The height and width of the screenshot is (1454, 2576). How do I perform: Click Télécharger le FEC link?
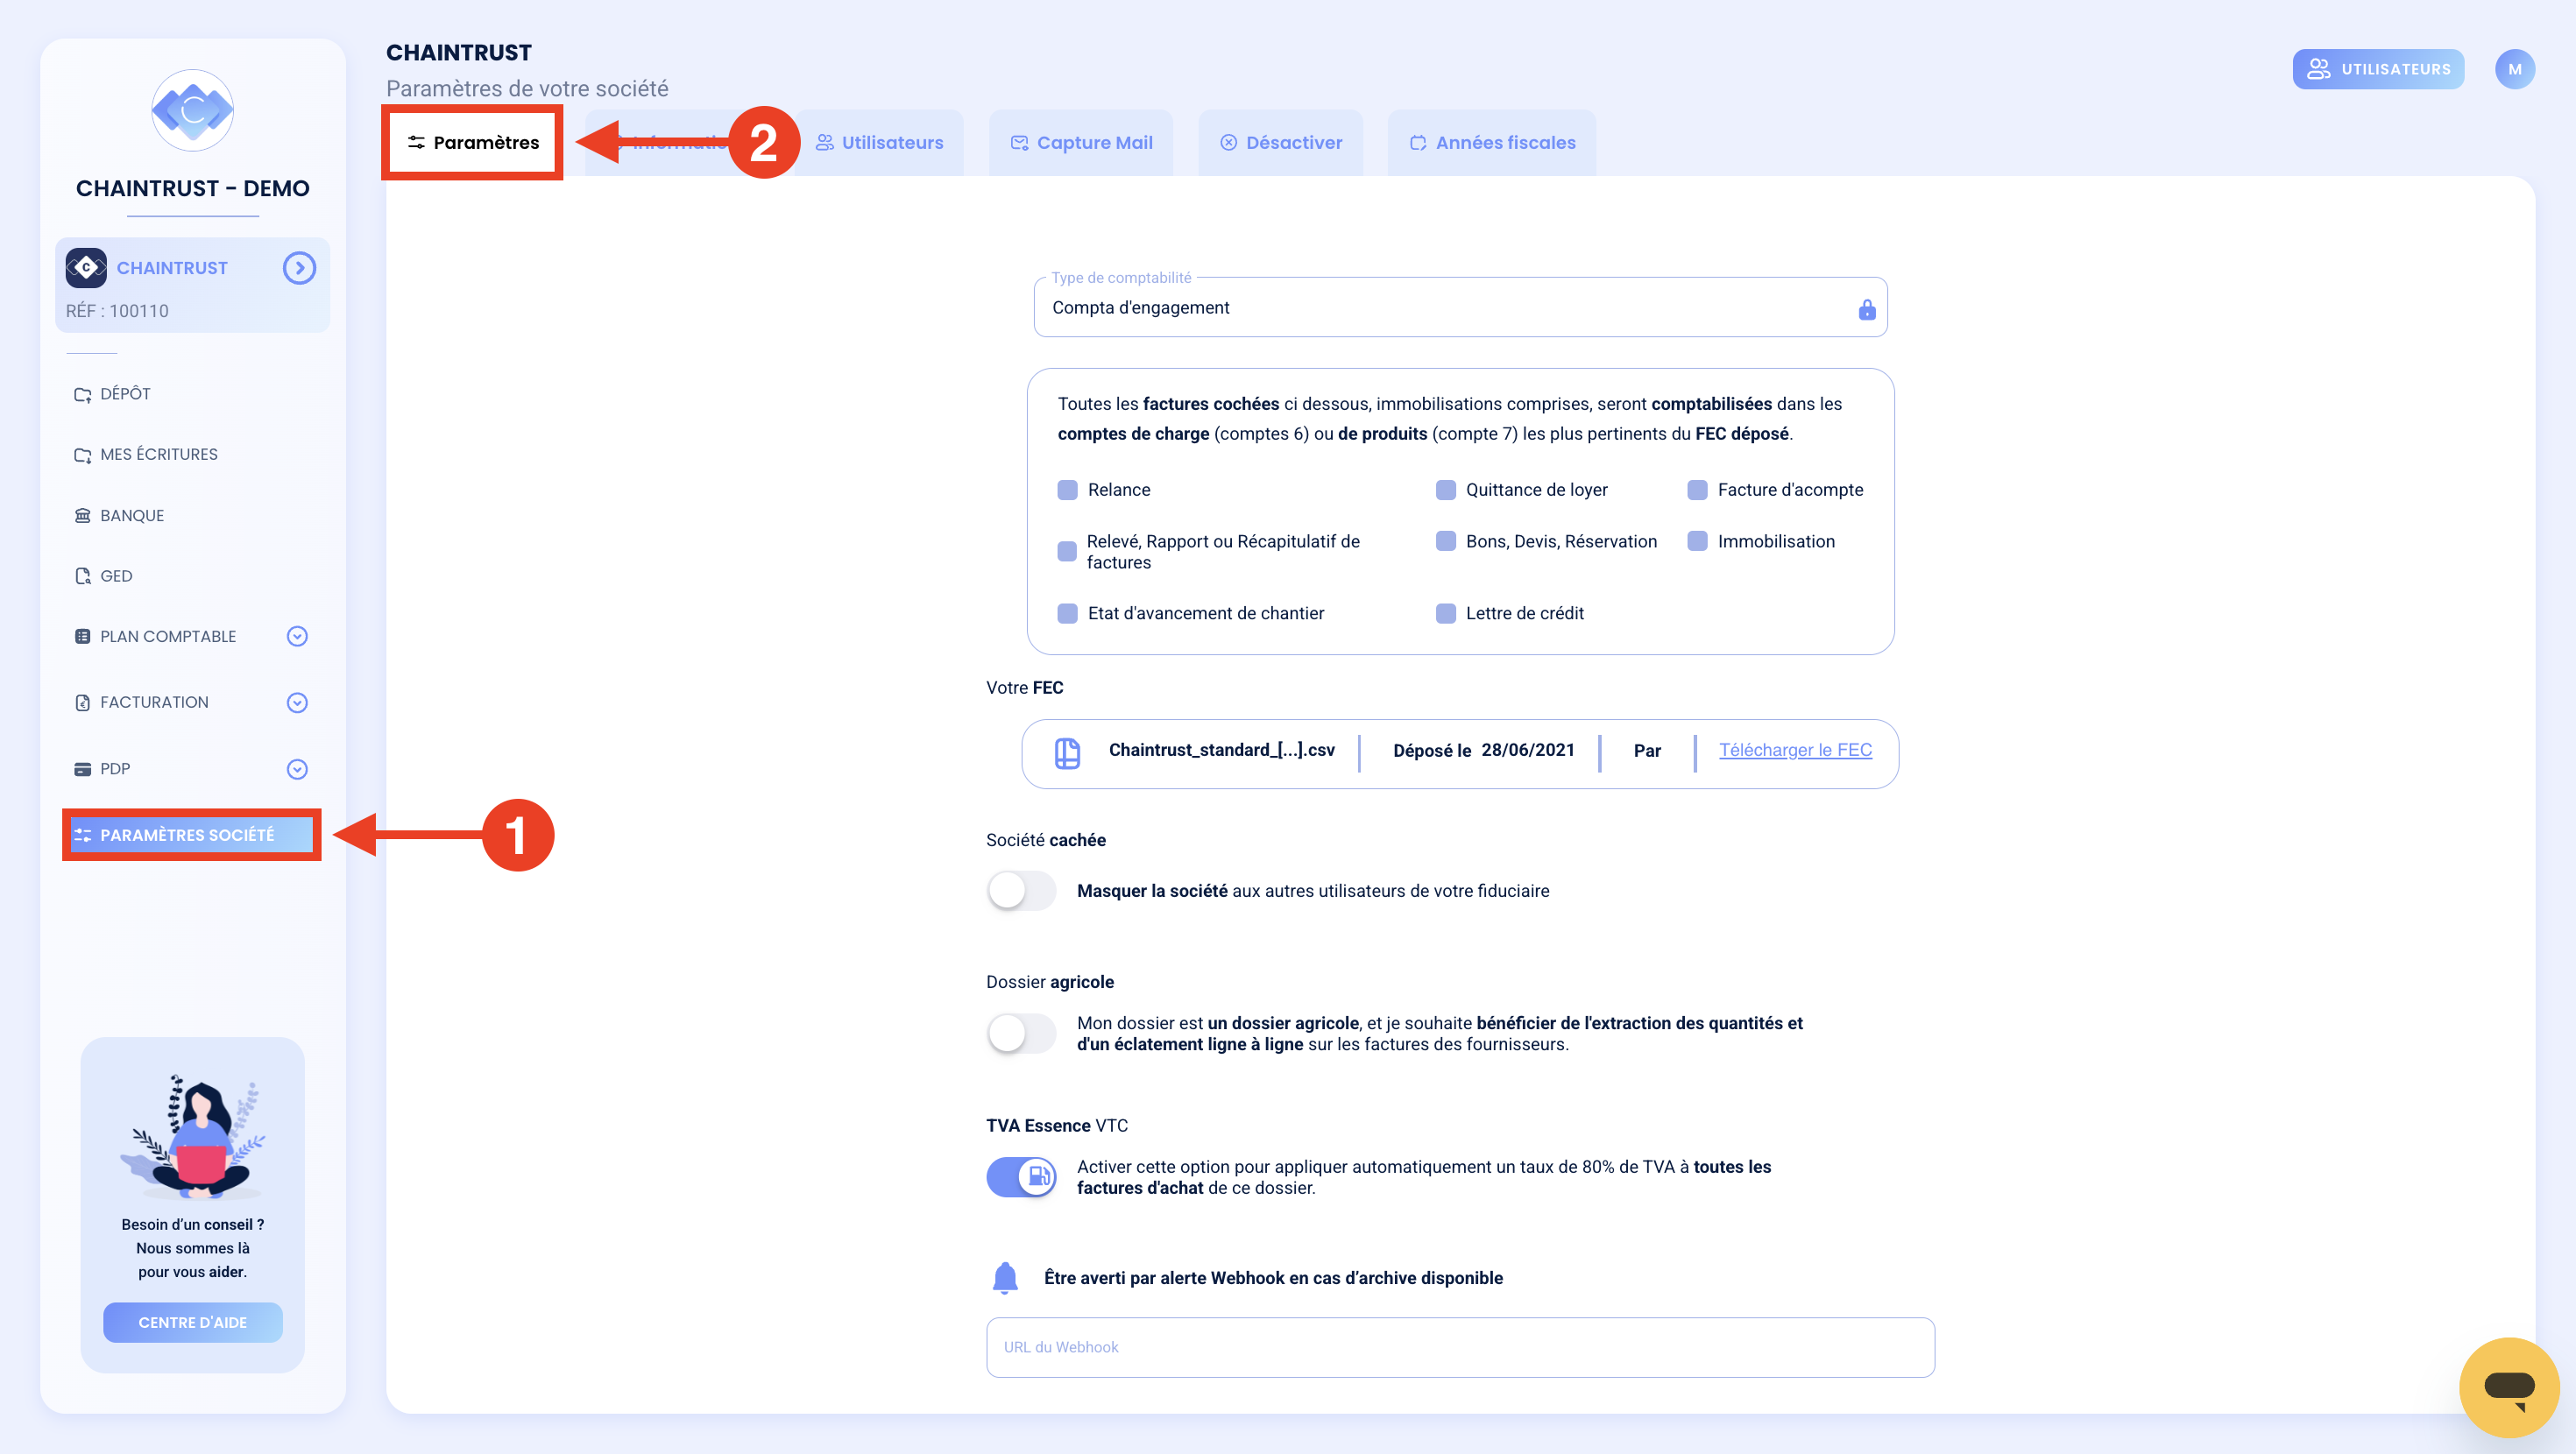[1795, 750]
